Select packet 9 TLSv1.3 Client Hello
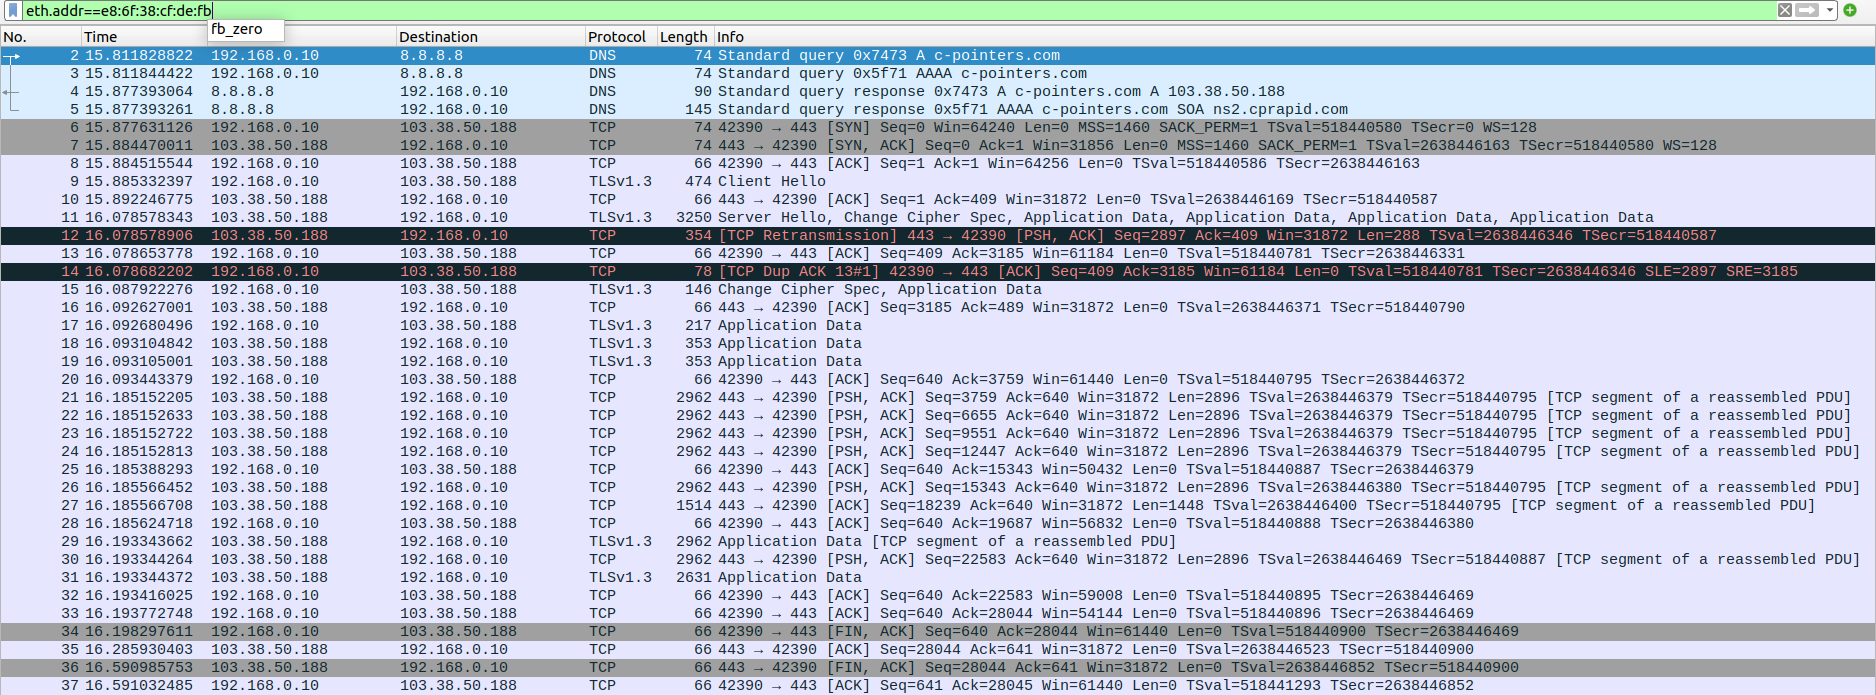 tap(770, 181)
